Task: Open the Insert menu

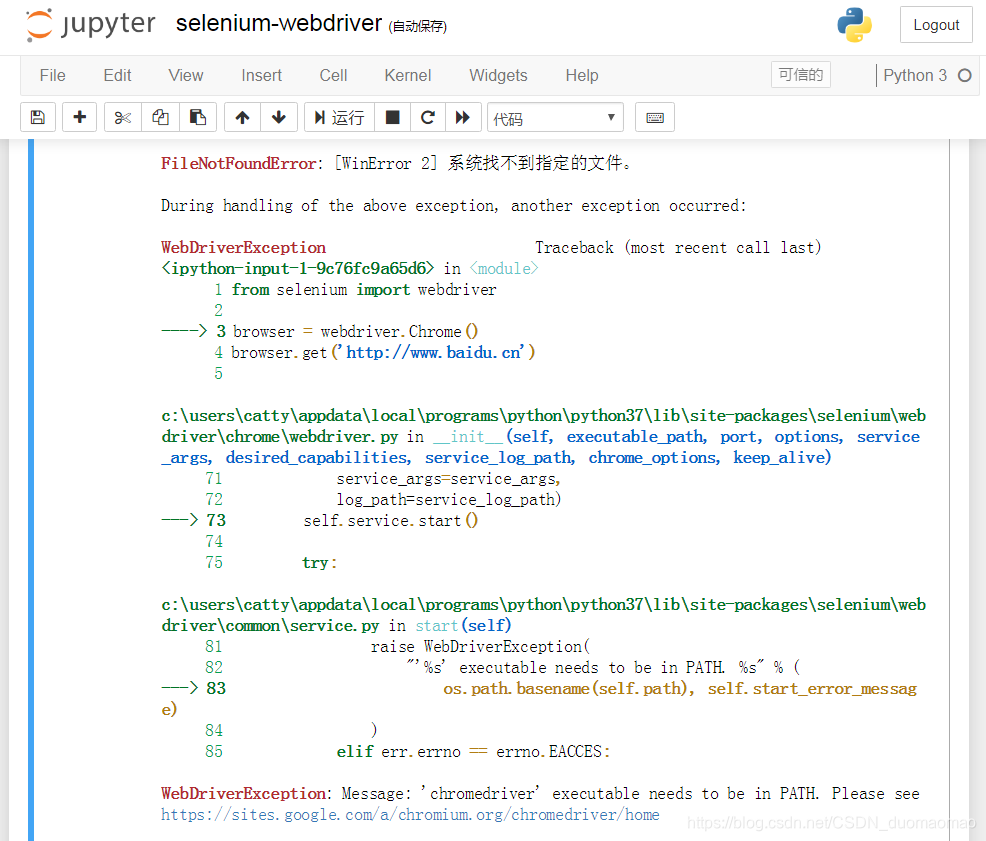Action: (262, 75)
